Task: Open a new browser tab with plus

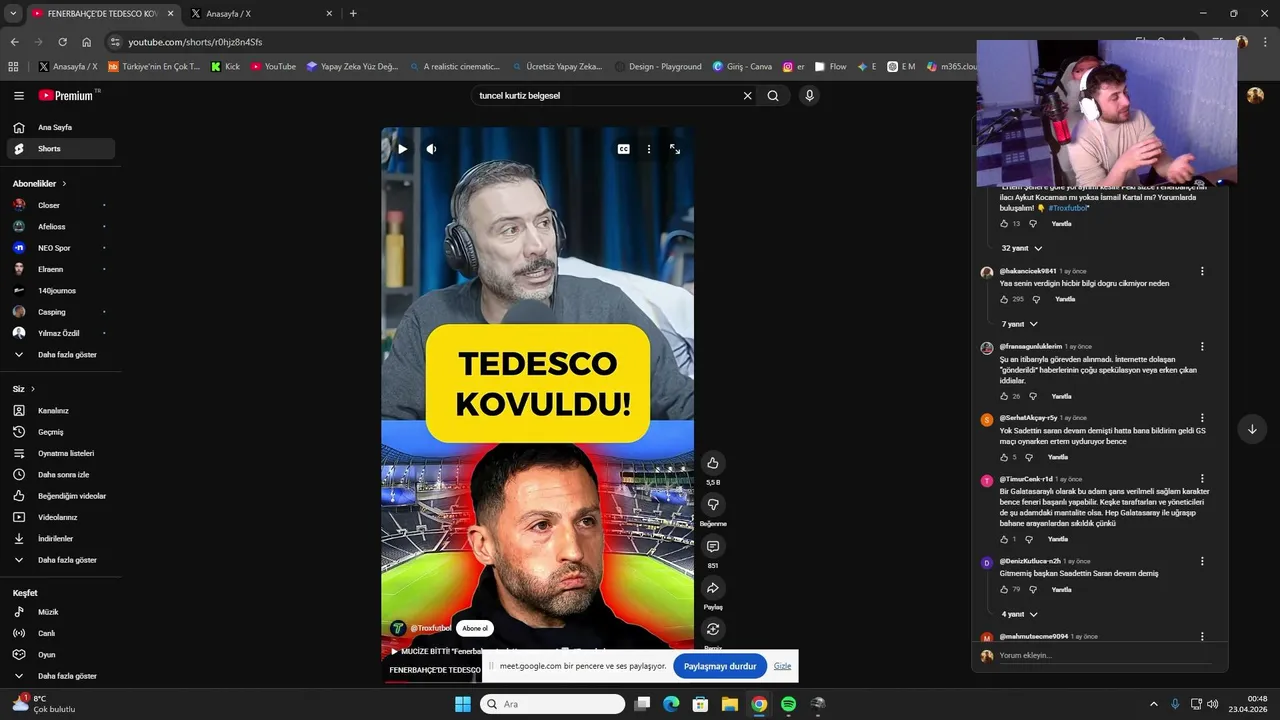Action: [x=353, y=14]
